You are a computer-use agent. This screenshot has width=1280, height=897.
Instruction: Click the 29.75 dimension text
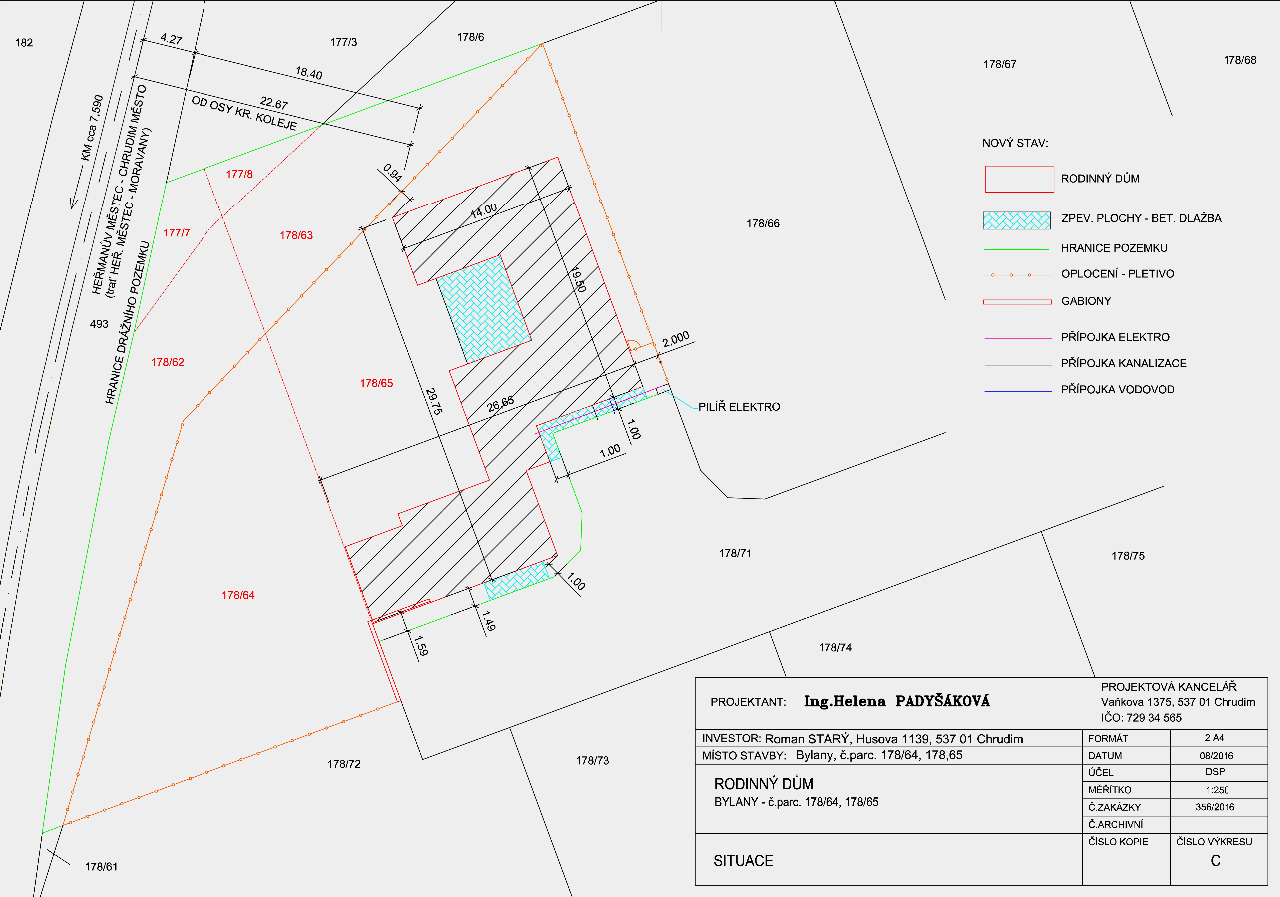432,408
